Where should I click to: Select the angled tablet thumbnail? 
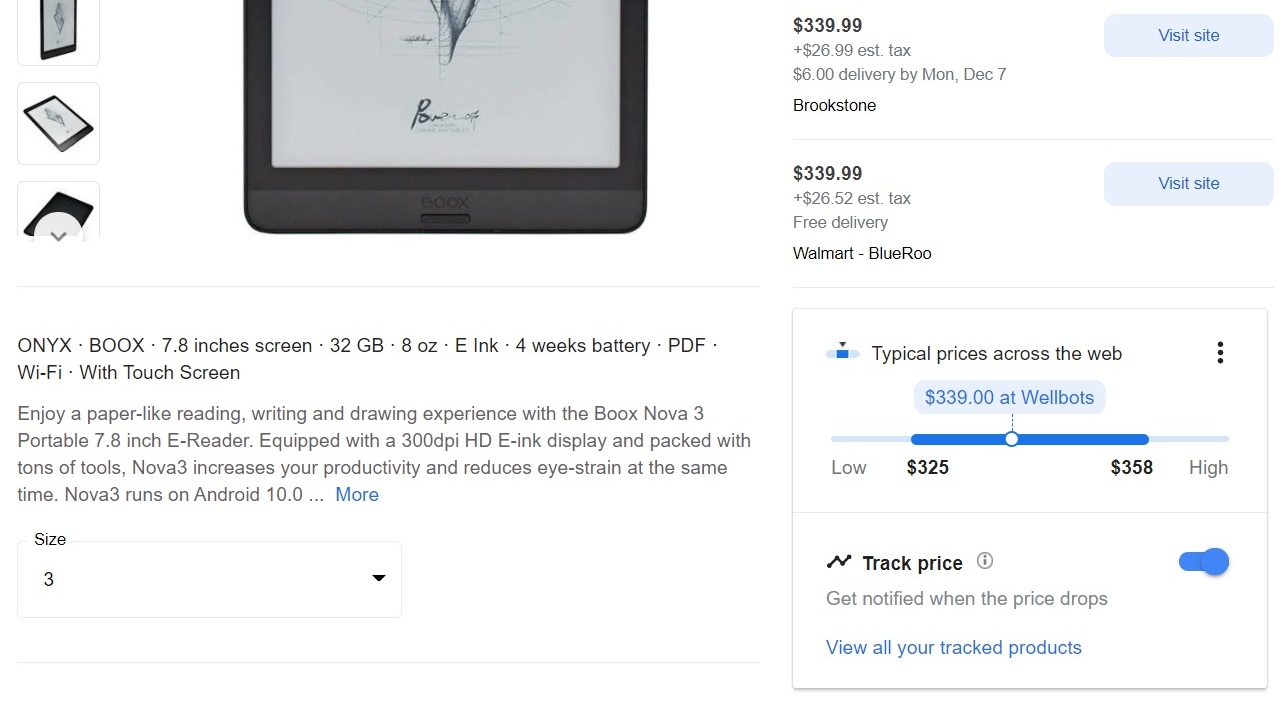click(x=58, y=123)
